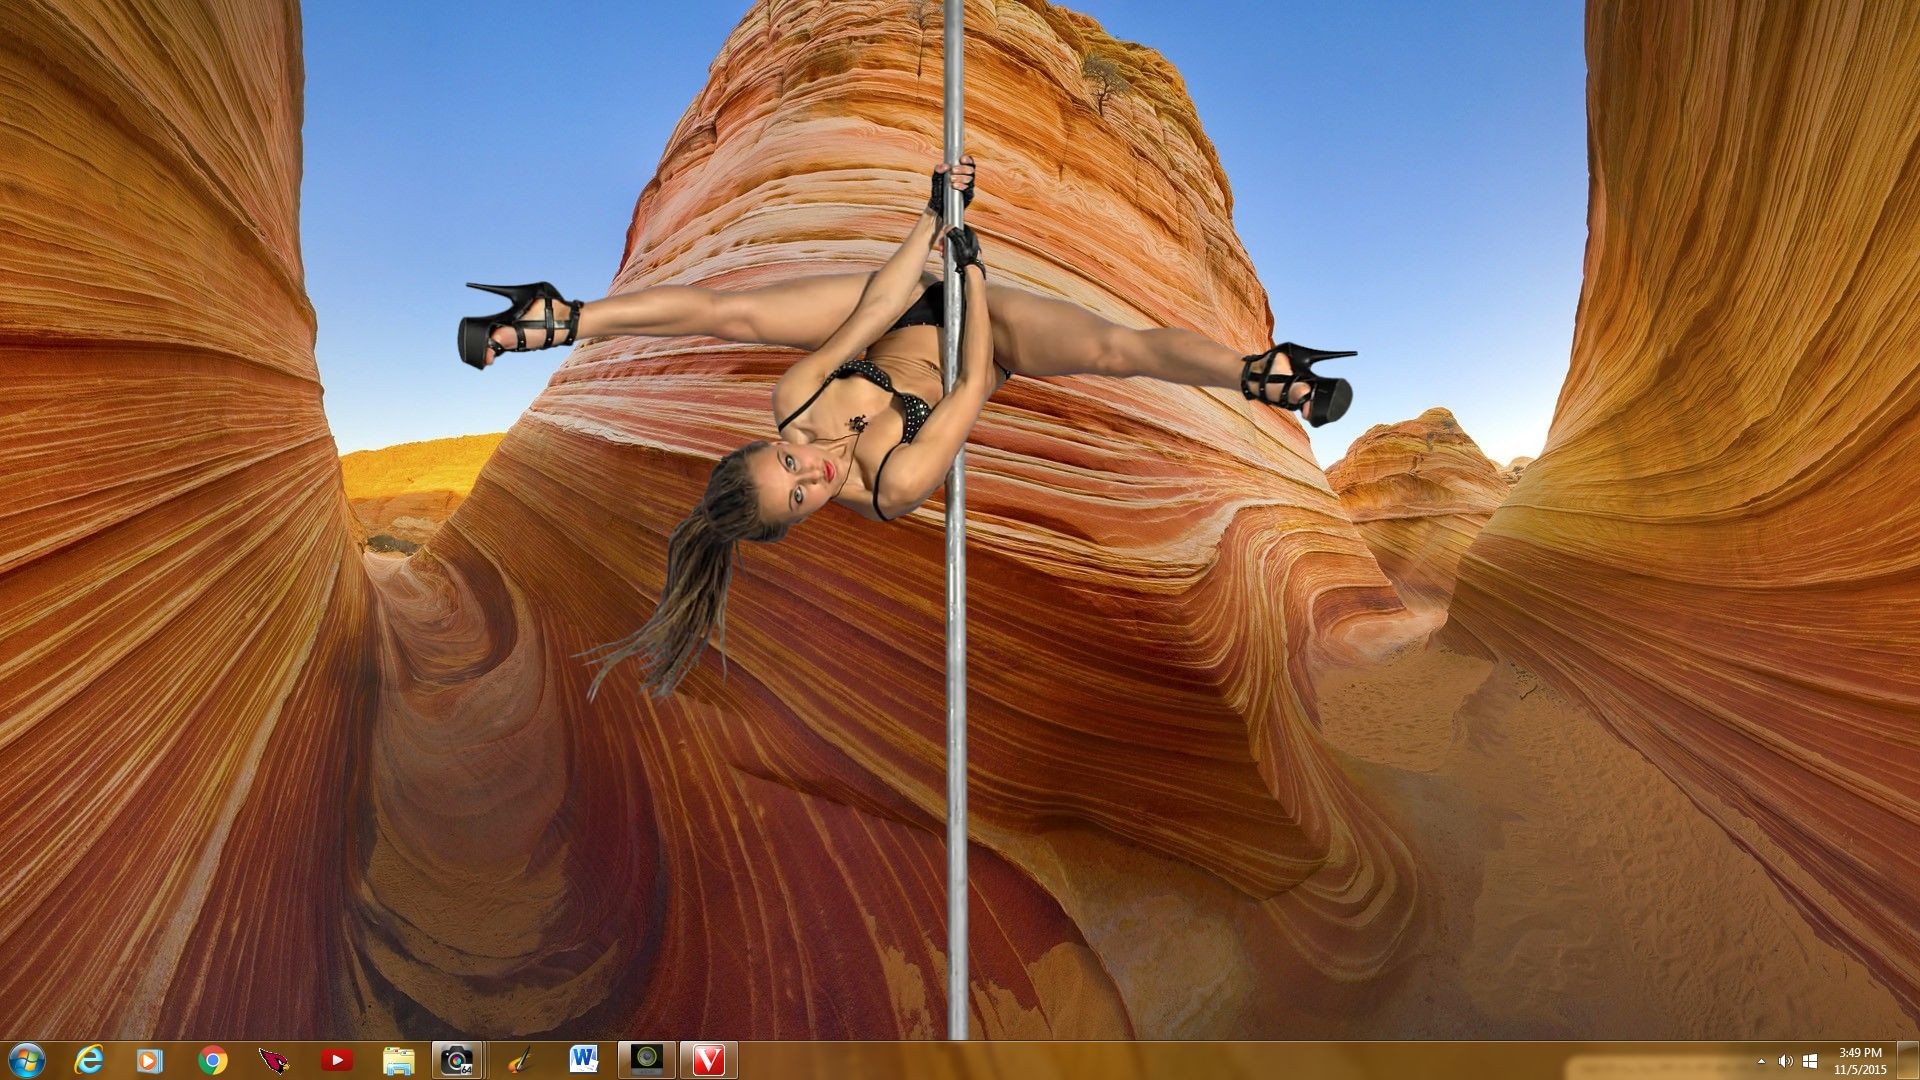
Task: Launch Google Chrome from the taskbar
Action: tap(212, 1060)
